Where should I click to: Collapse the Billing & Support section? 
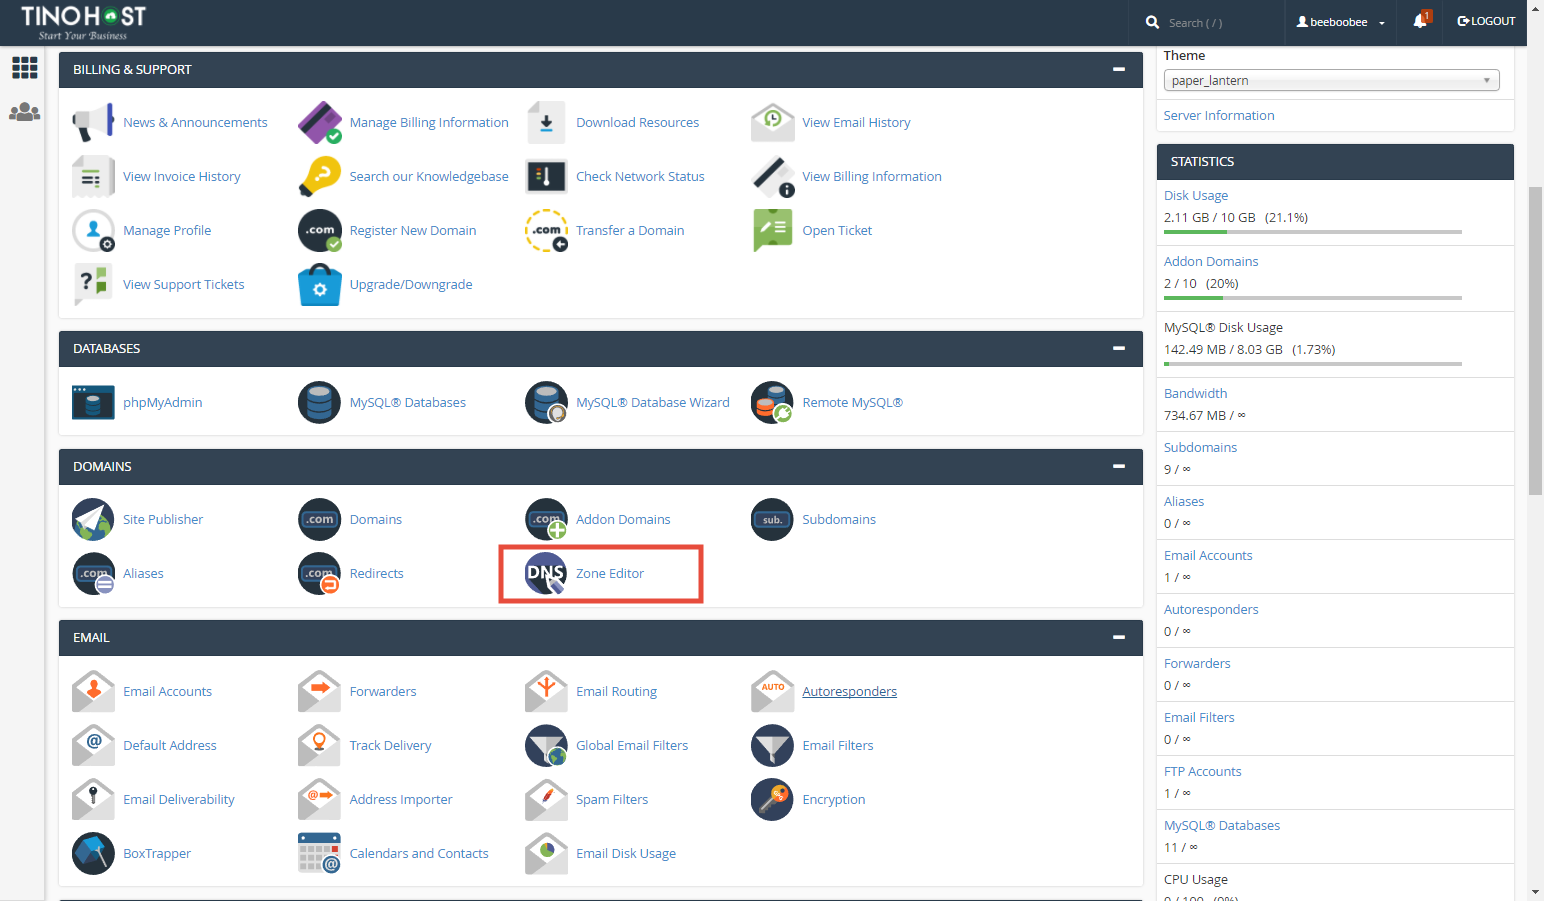(1119, 70)
